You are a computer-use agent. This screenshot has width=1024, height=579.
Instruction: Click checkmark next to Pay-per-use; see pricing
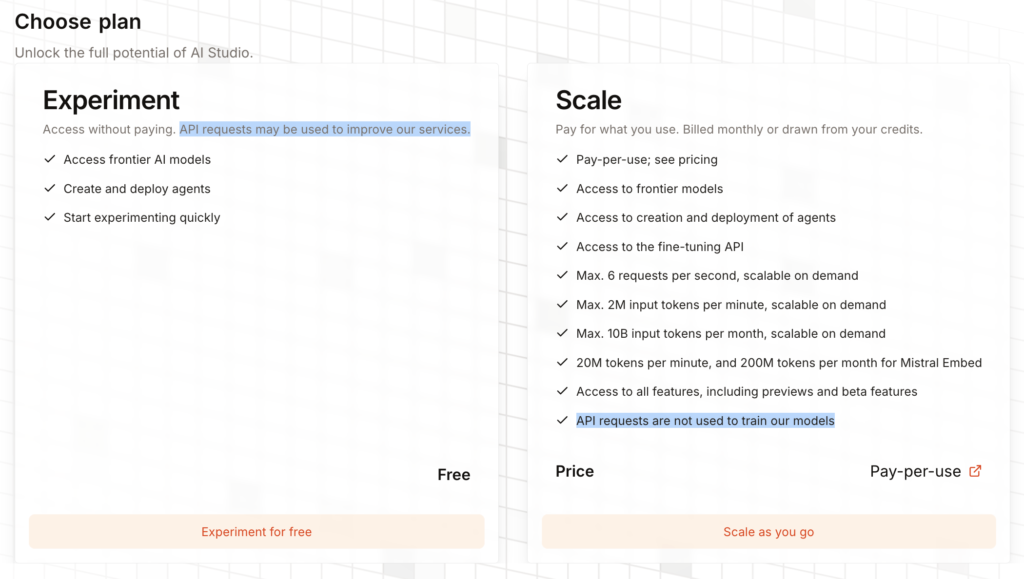tap(563, 159)
